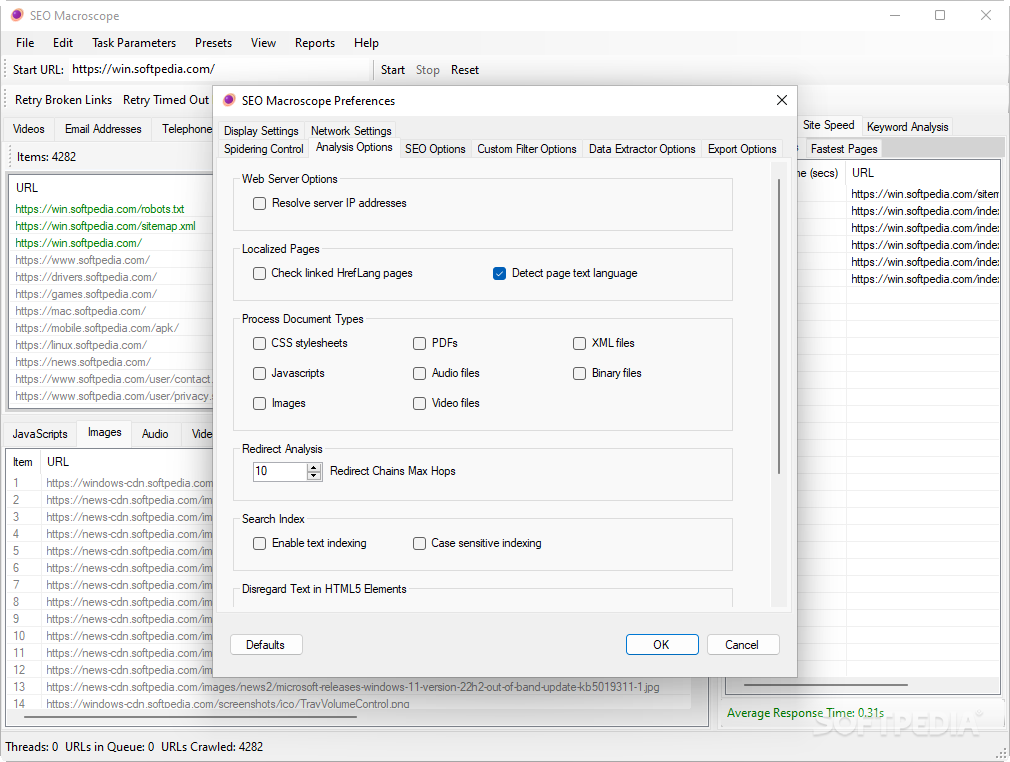Open the Task Parameters menu
The image size is (1010, 762).
pyautogui.click(x=134, y=43)
